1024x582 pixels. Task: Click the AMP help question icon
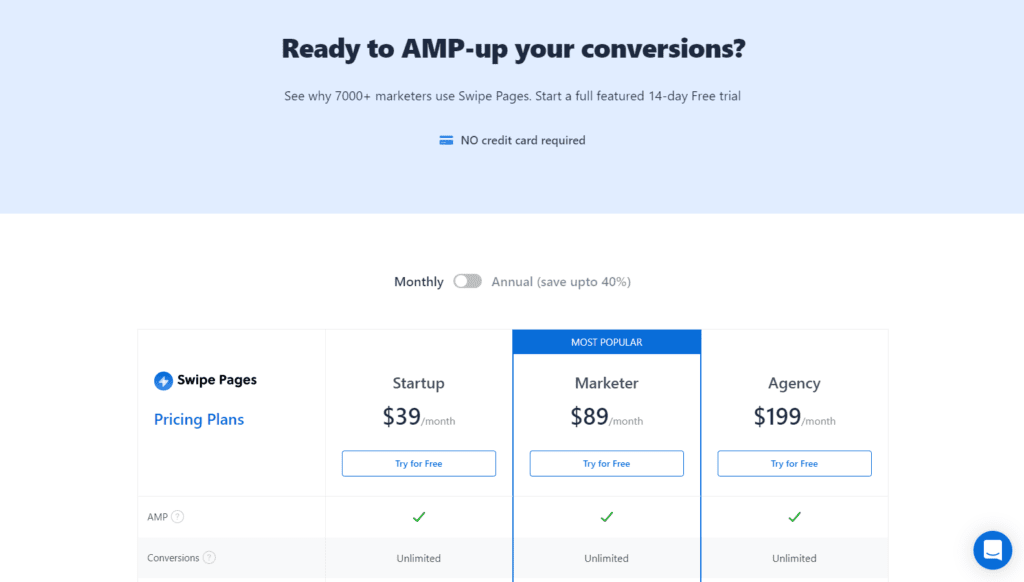tap(178, 517)
